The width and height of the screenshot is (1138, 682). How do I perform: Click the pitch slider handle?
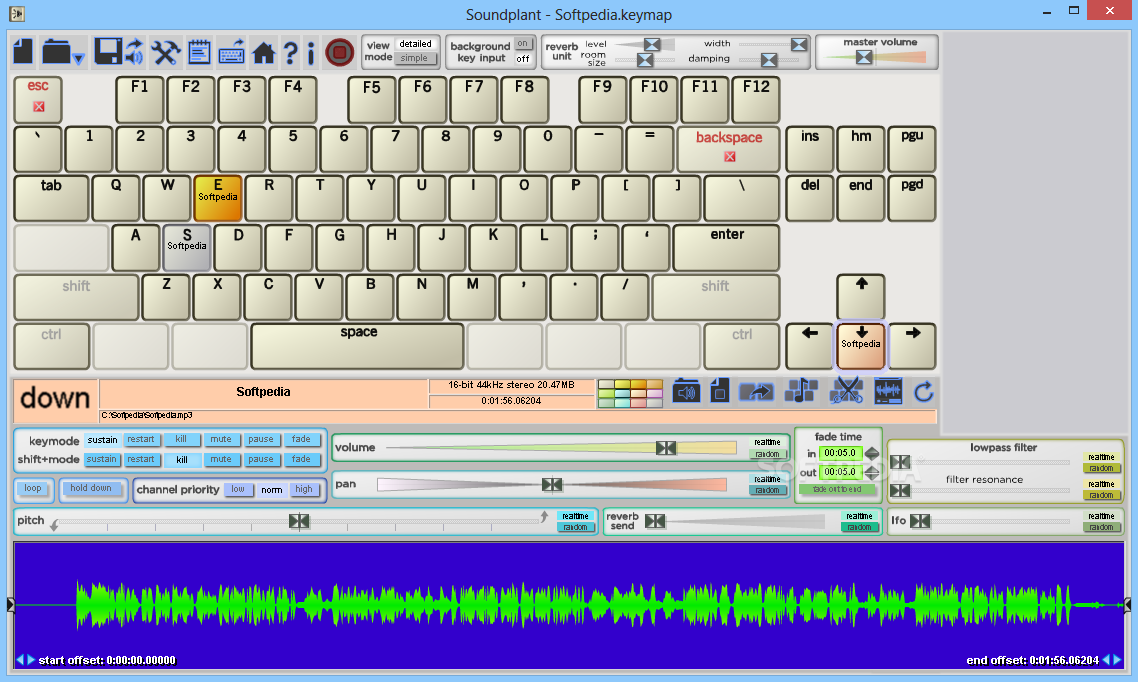click(x=298, y=521)
